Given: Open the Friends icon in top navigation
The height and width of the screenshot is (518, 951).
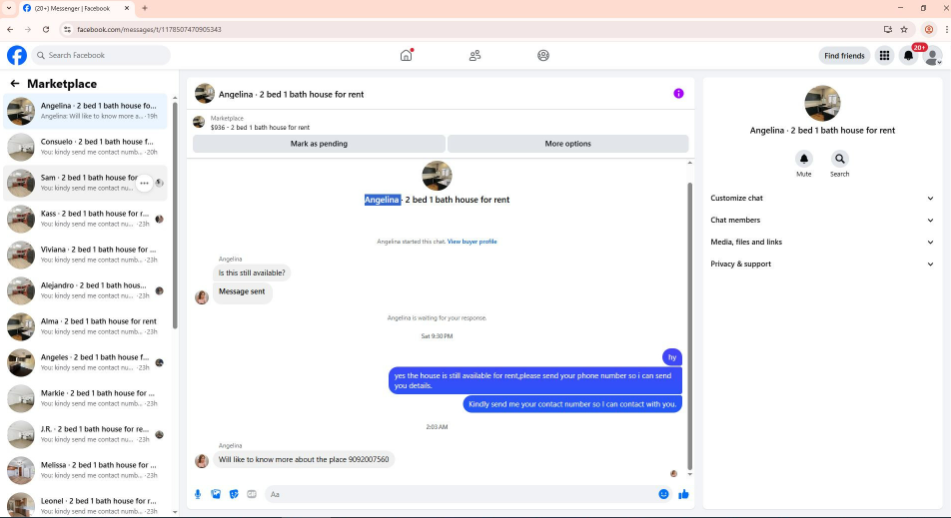Looking at the screenshot, I should 475,55.
